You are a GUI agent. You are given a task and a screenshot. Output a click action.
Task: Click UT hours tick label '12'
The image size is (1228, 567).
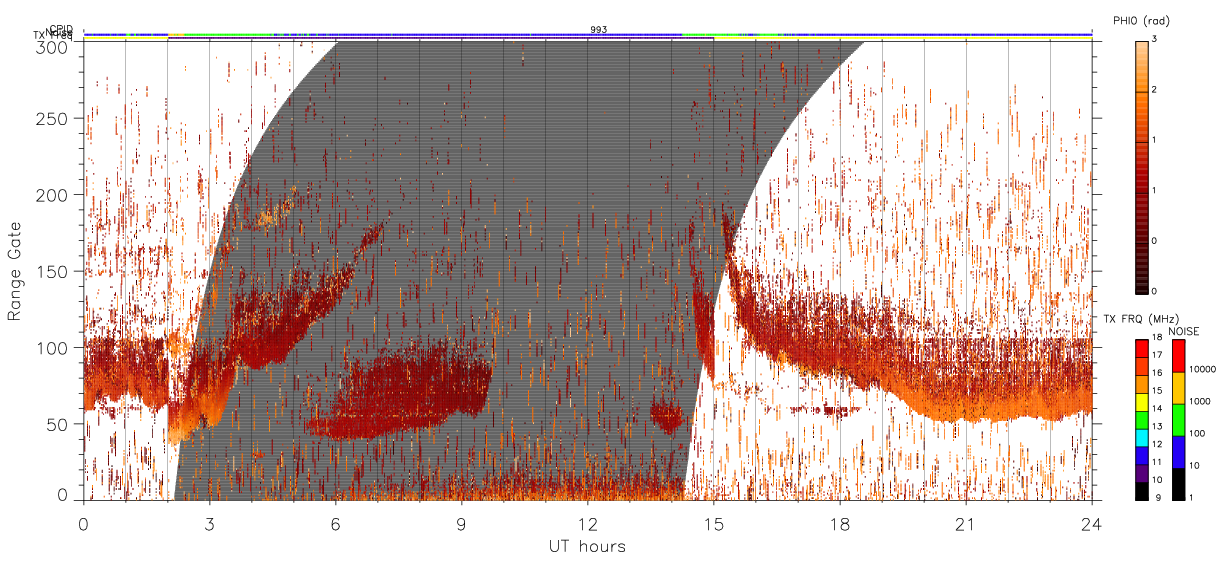(588, 525)
